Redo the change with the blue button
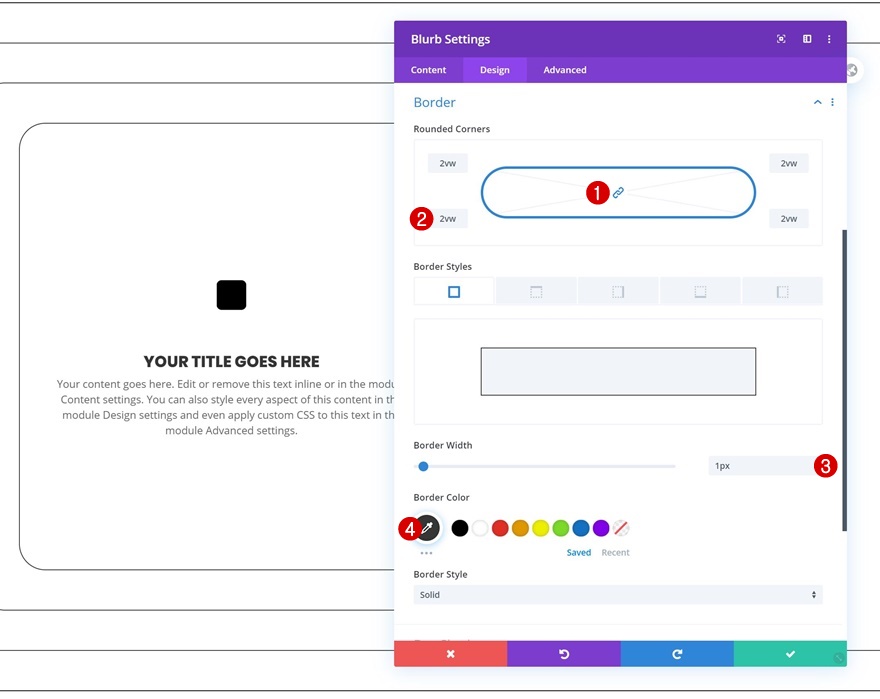 (677, 654)
